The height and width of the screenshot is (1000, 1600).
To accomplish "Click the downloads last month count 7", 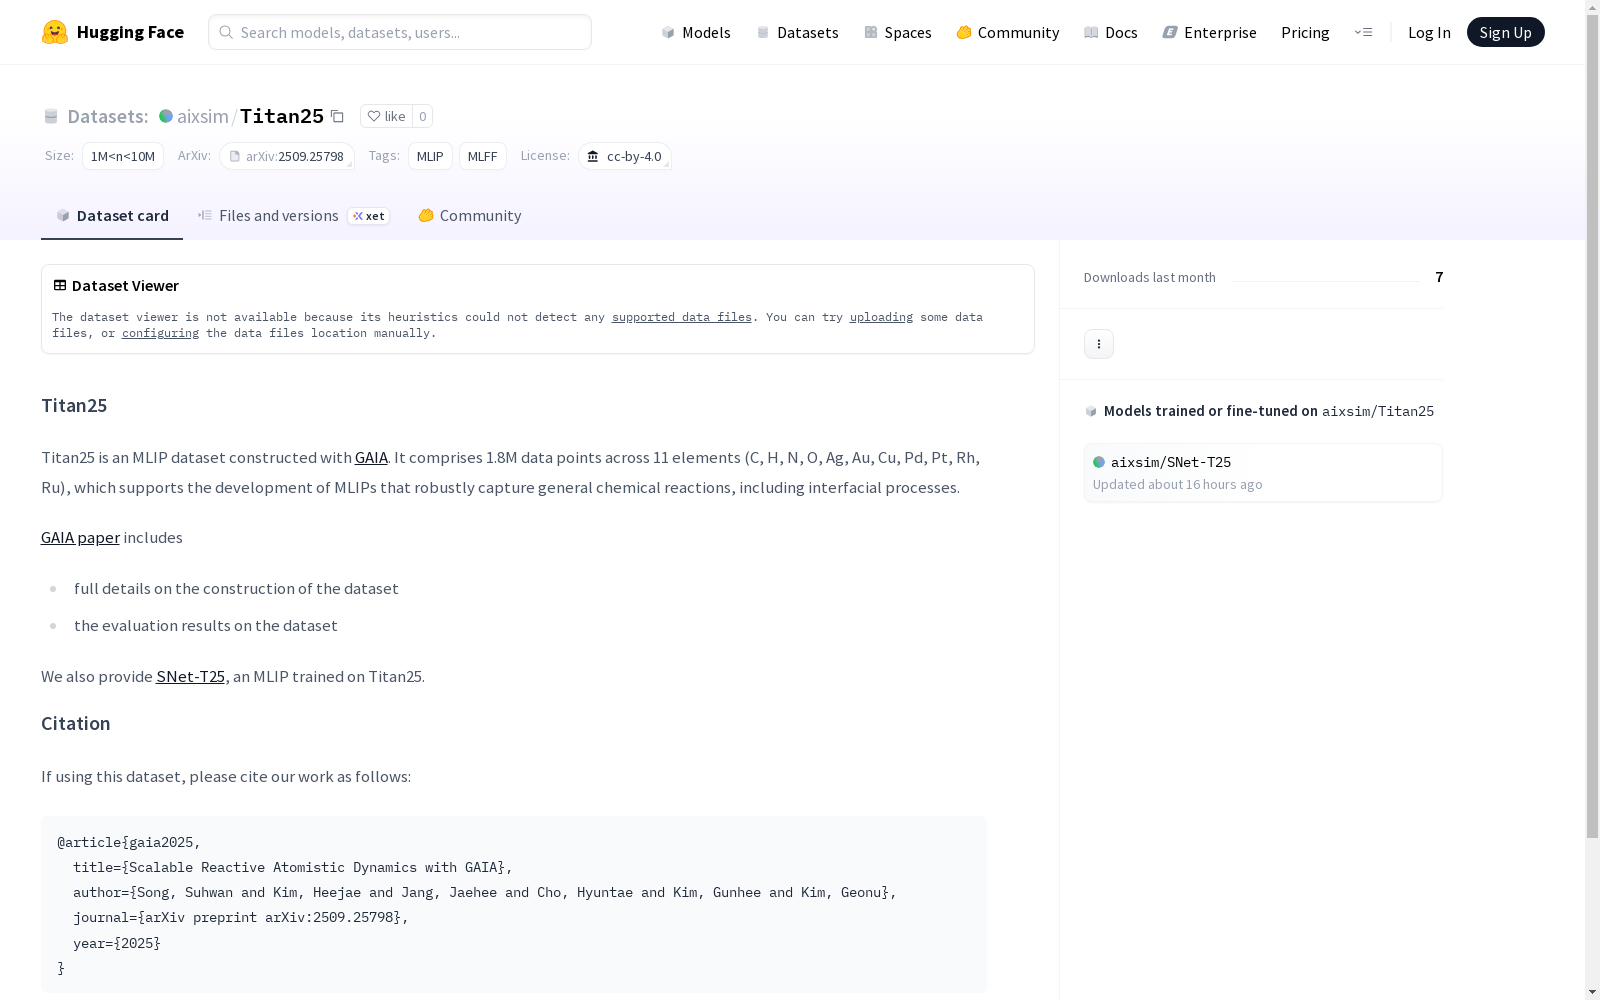I will (x=1439, y=277).
